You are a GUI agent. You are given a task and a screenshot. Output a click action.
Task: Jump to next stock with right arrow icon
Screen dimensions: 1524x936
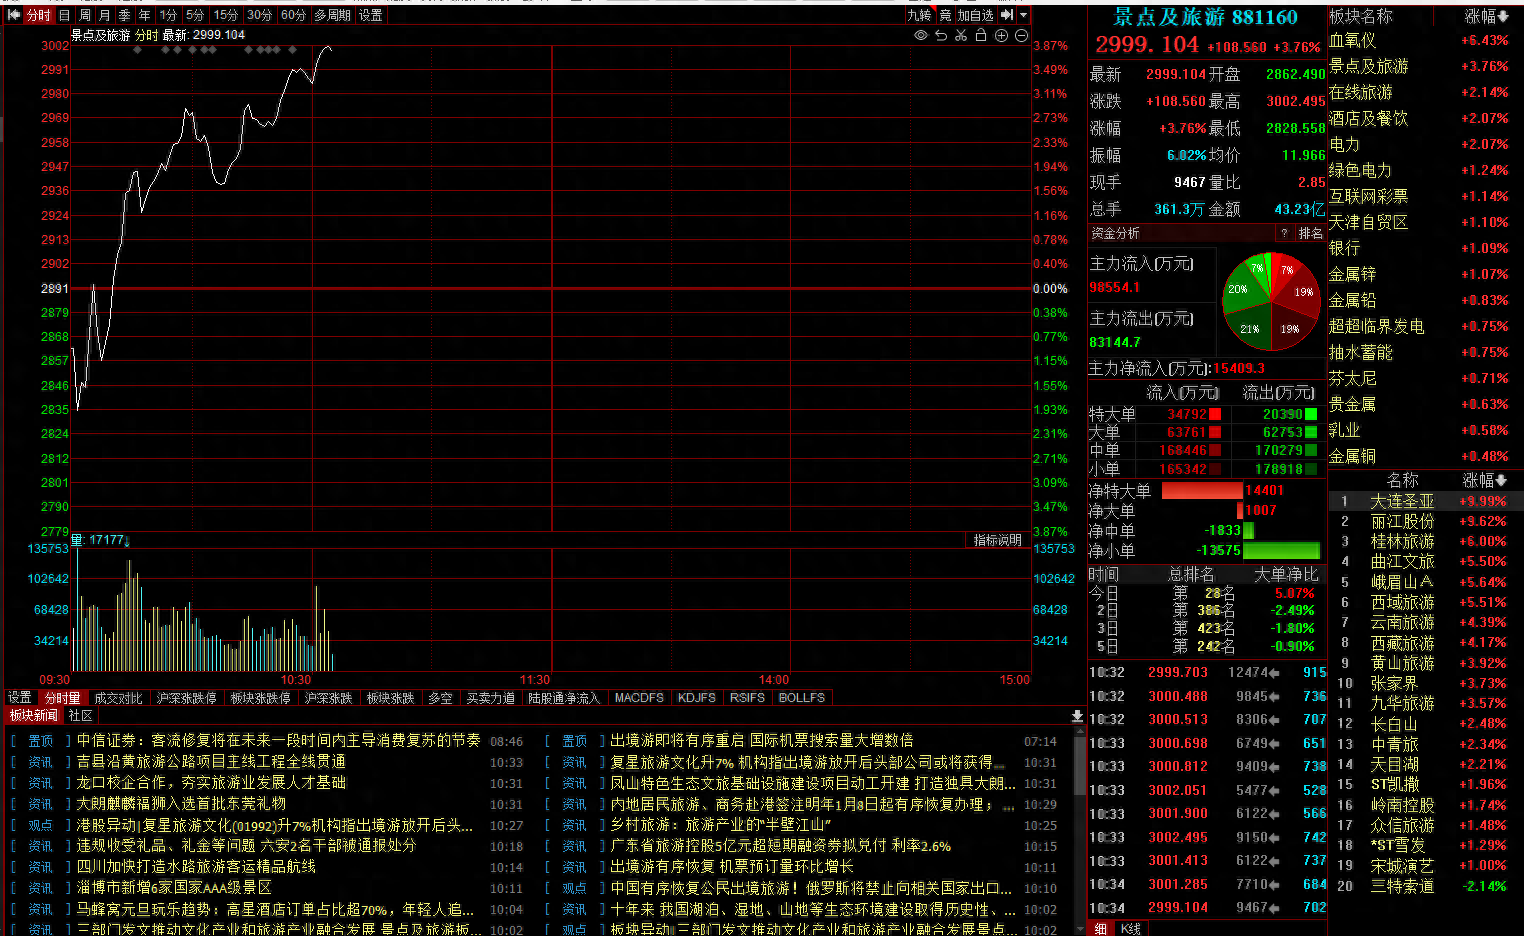[x=1007, y=15]
